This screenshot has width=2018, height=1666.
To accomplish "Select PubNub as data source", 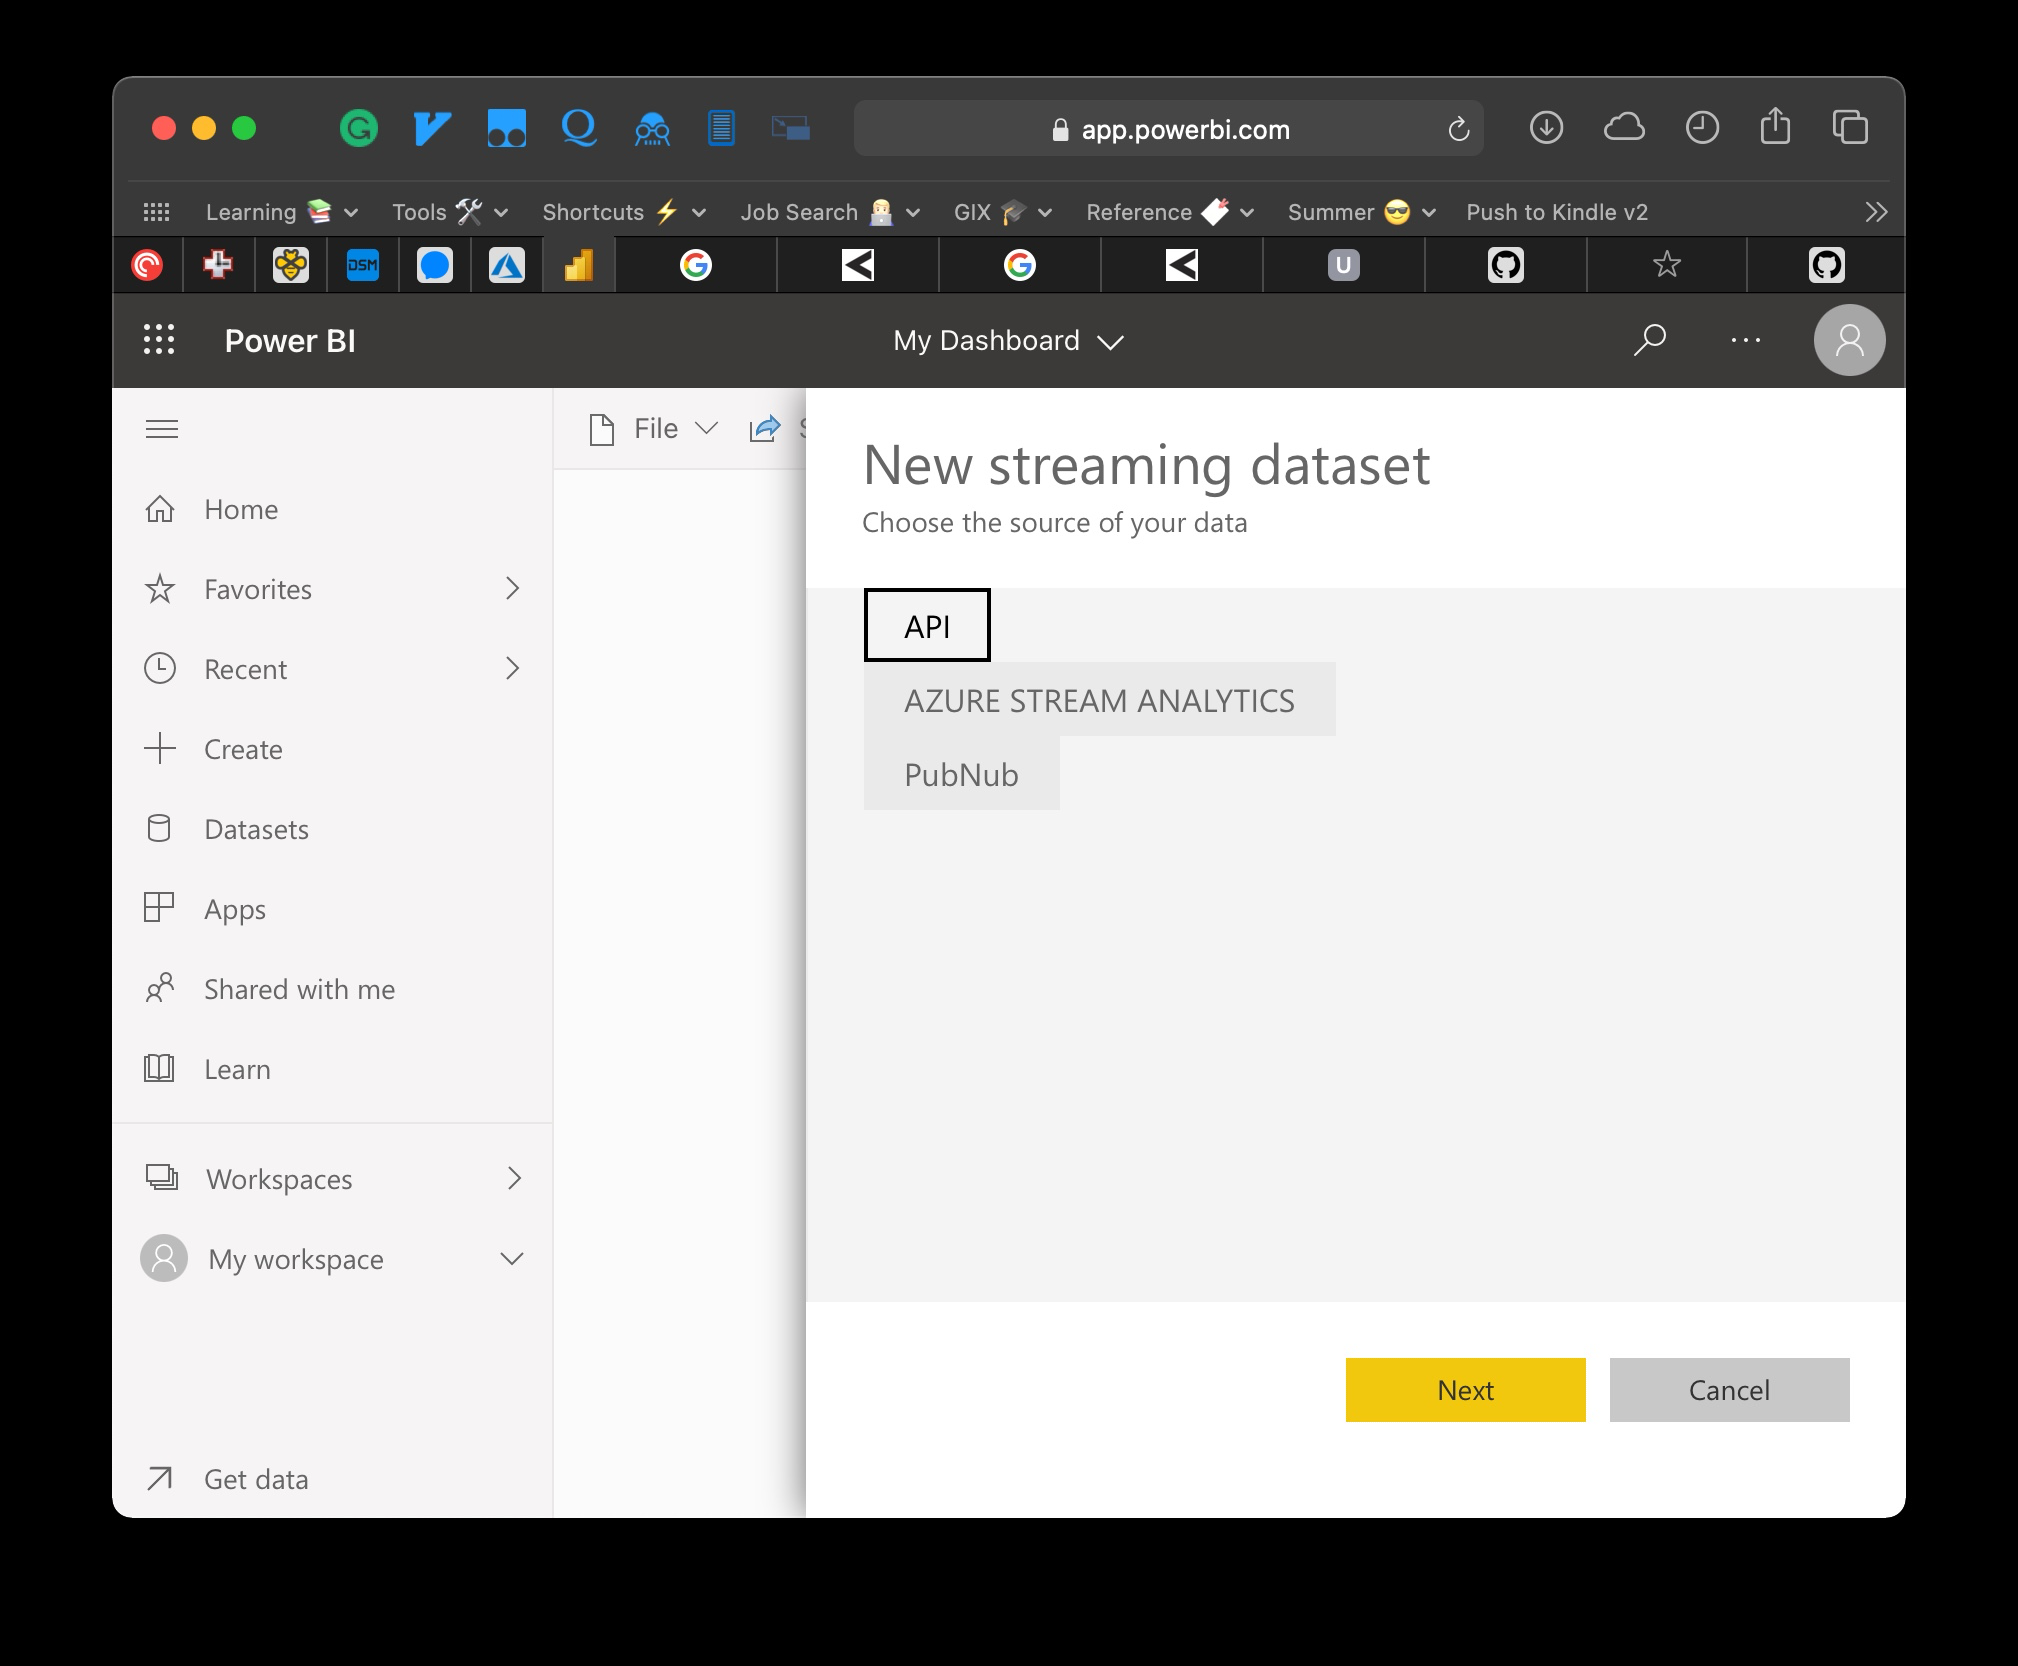I will tap(961, 774).
